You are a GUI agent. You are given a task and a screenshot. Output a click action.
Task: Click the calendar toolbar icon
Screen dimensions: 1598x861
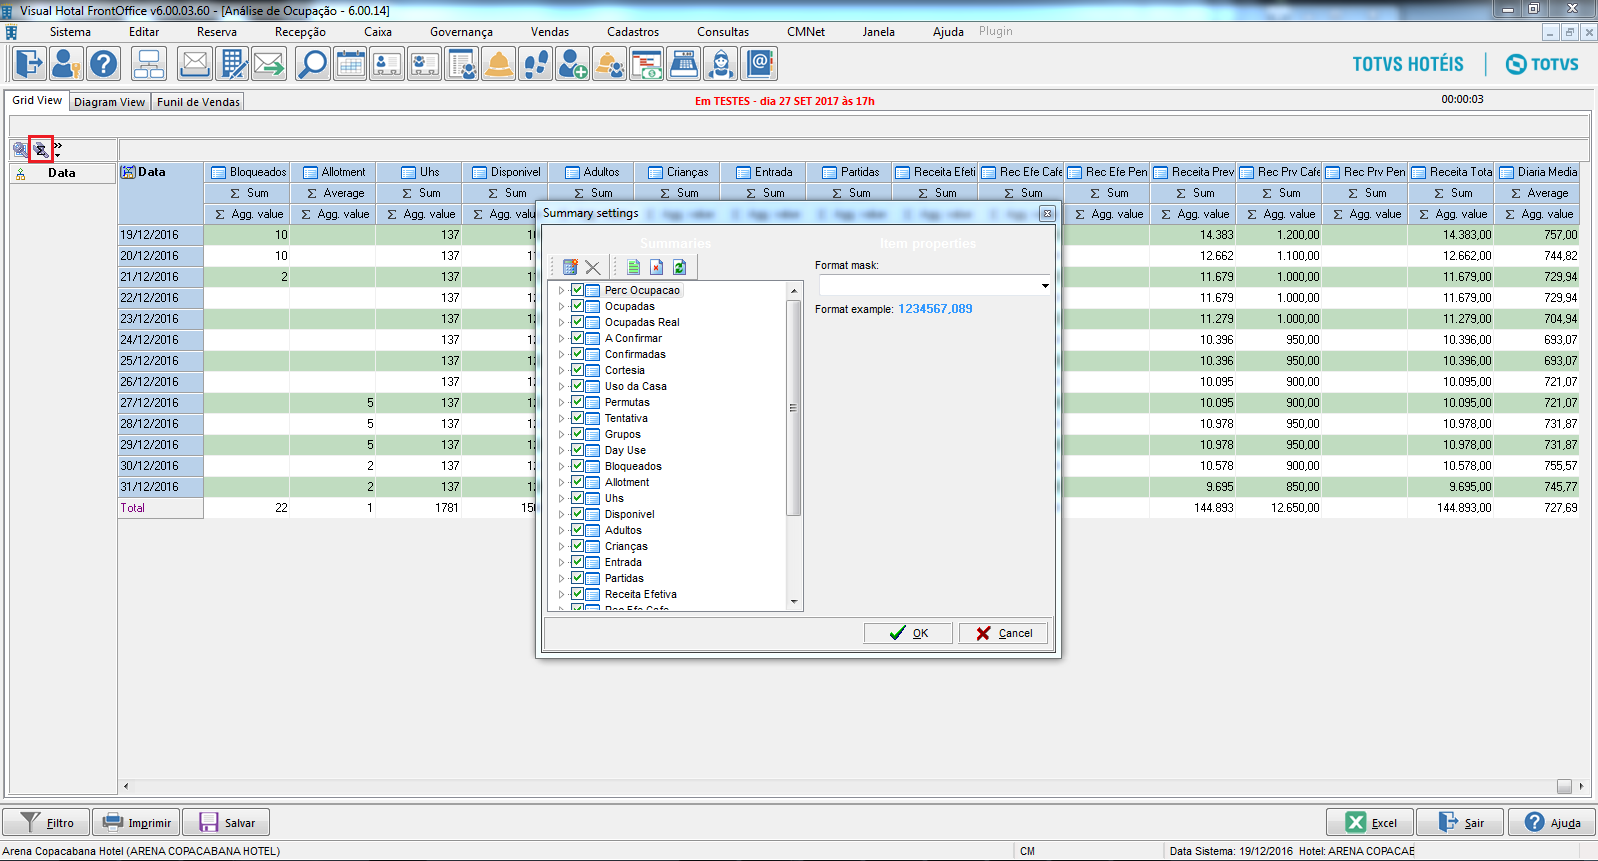[x=350, y=64]
